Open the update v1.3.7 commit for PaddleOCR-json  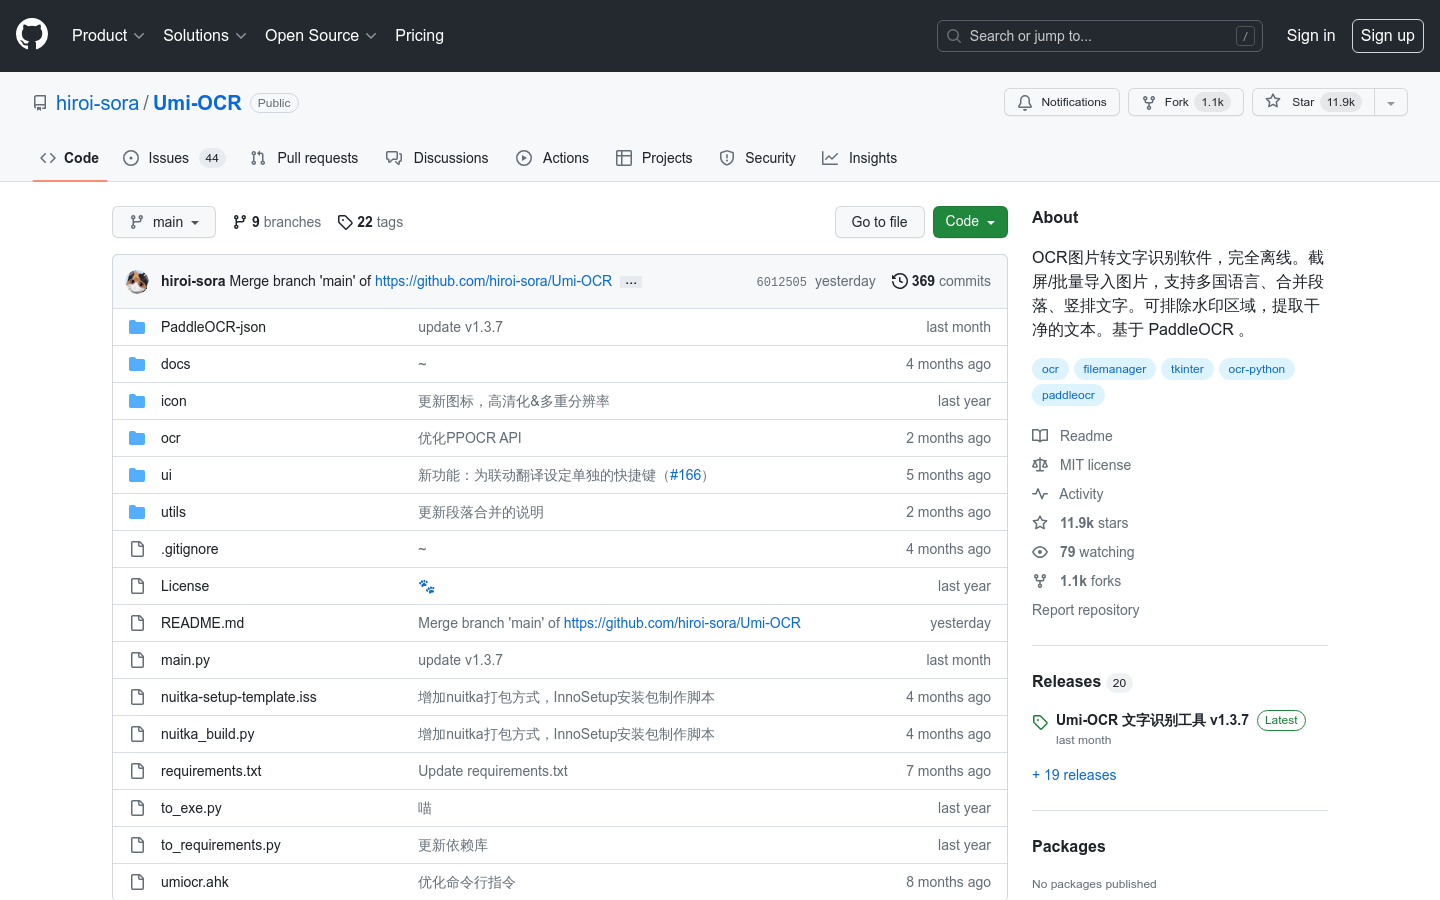460,327
